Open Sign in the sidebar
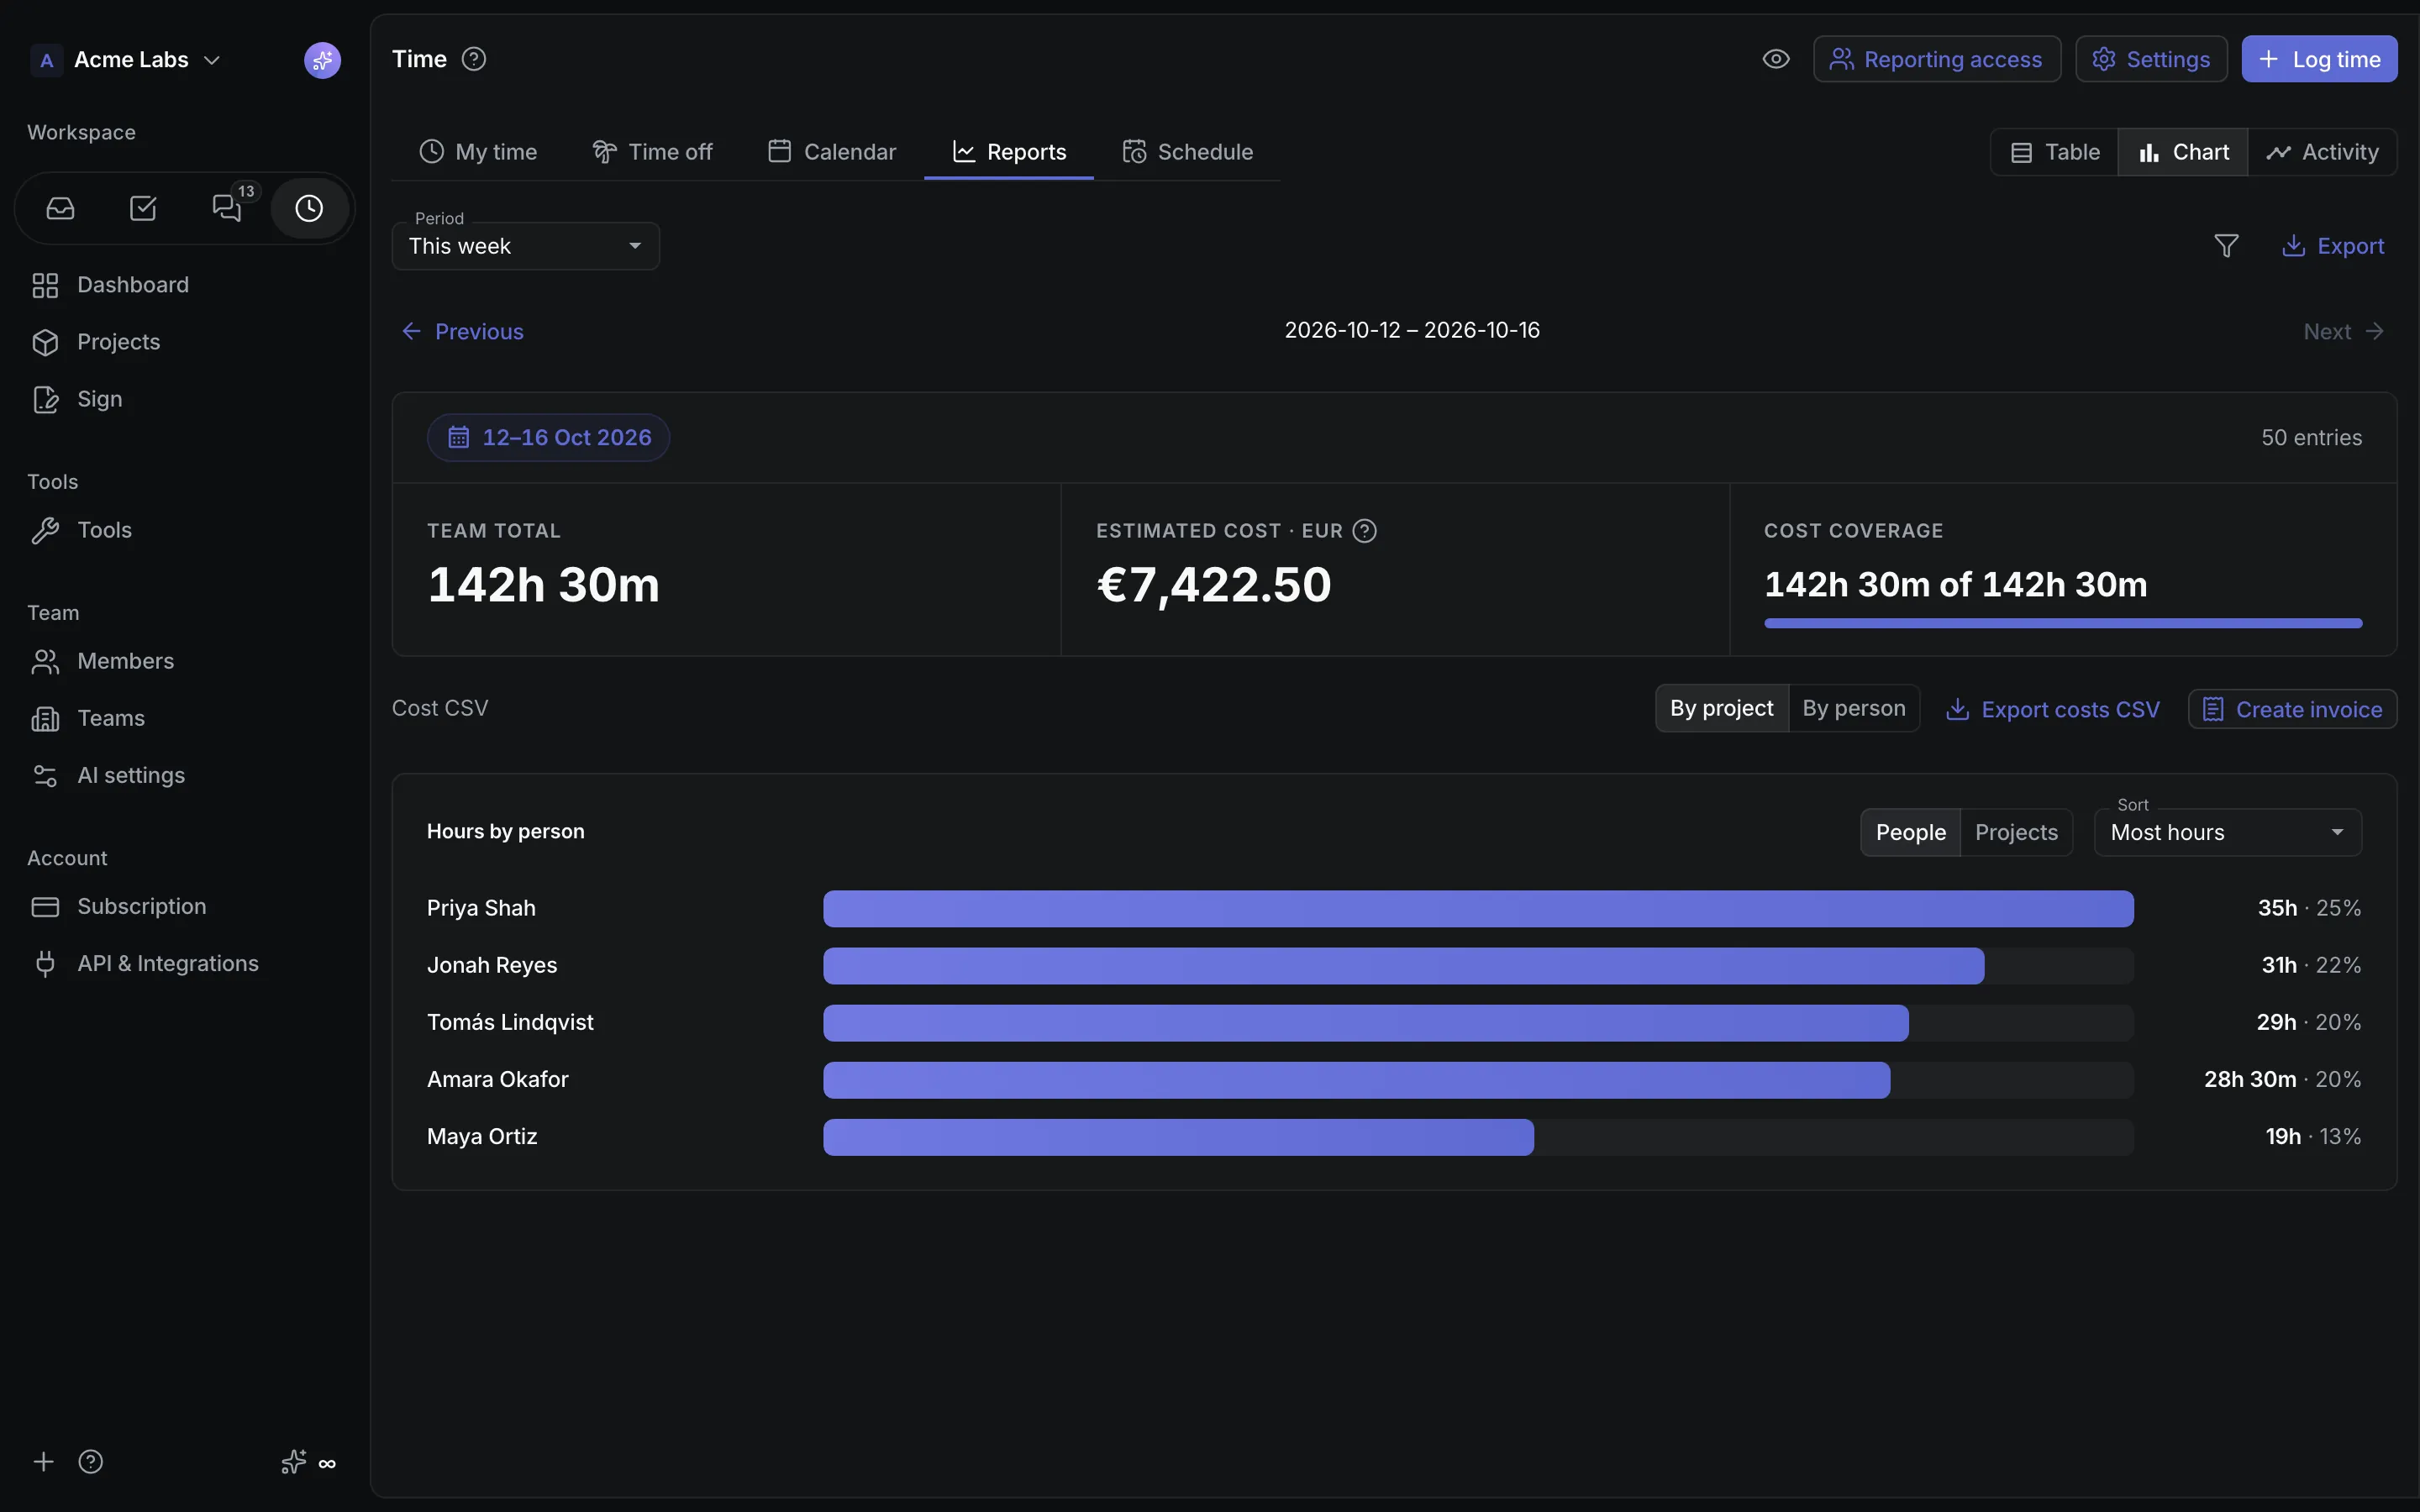The height and width of the screenshot is (1512, 2420). pyautogui.click(x=185, y=399)
